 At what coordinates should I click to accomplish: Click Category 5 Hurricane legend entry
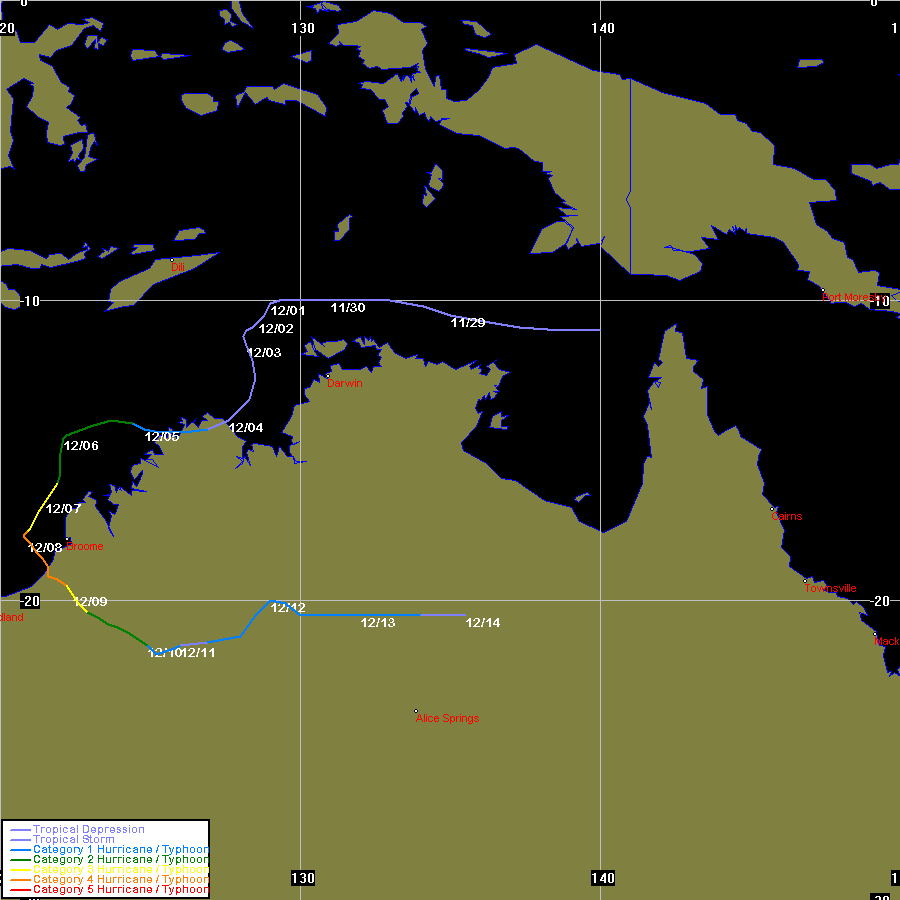120,889
